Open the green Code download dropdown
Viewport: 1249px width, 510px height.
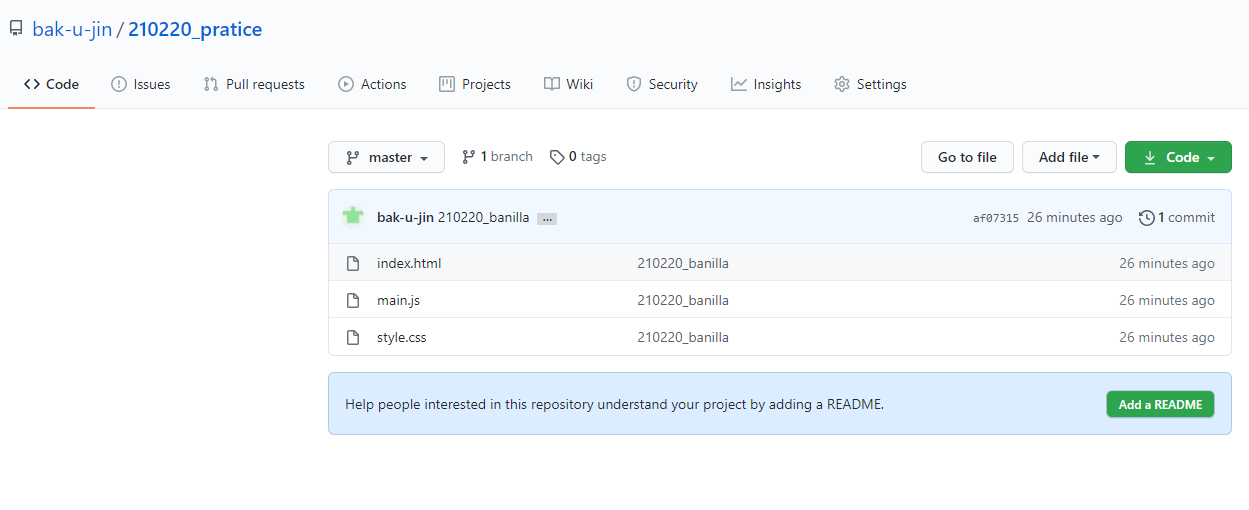[1178, 157]
